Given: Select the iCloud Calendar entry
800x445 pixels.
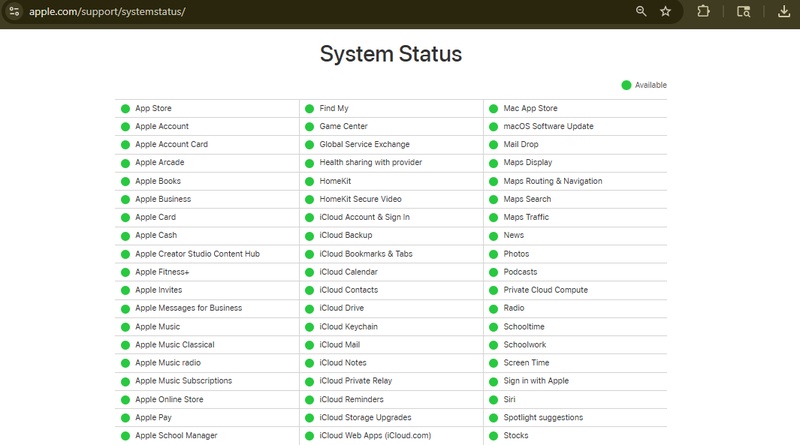Looking at the screenshot, I should pyautogui.click(x=348, y=272).
